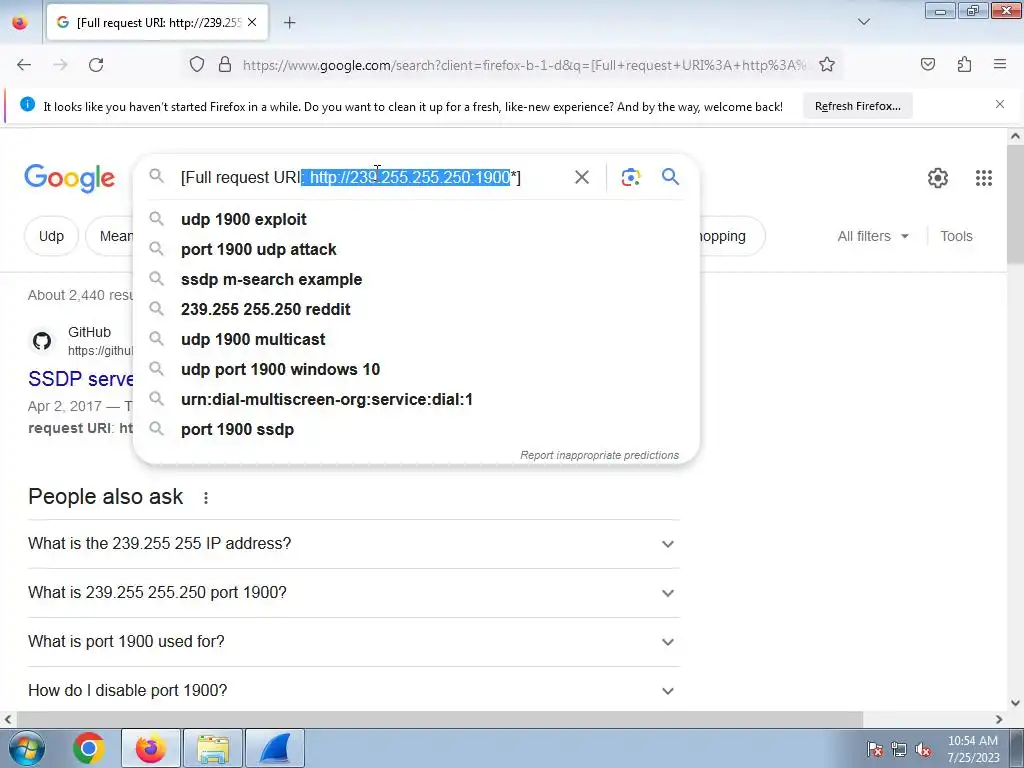
Task: Open the GitHub SSDP result link
Action: (81, 379)
